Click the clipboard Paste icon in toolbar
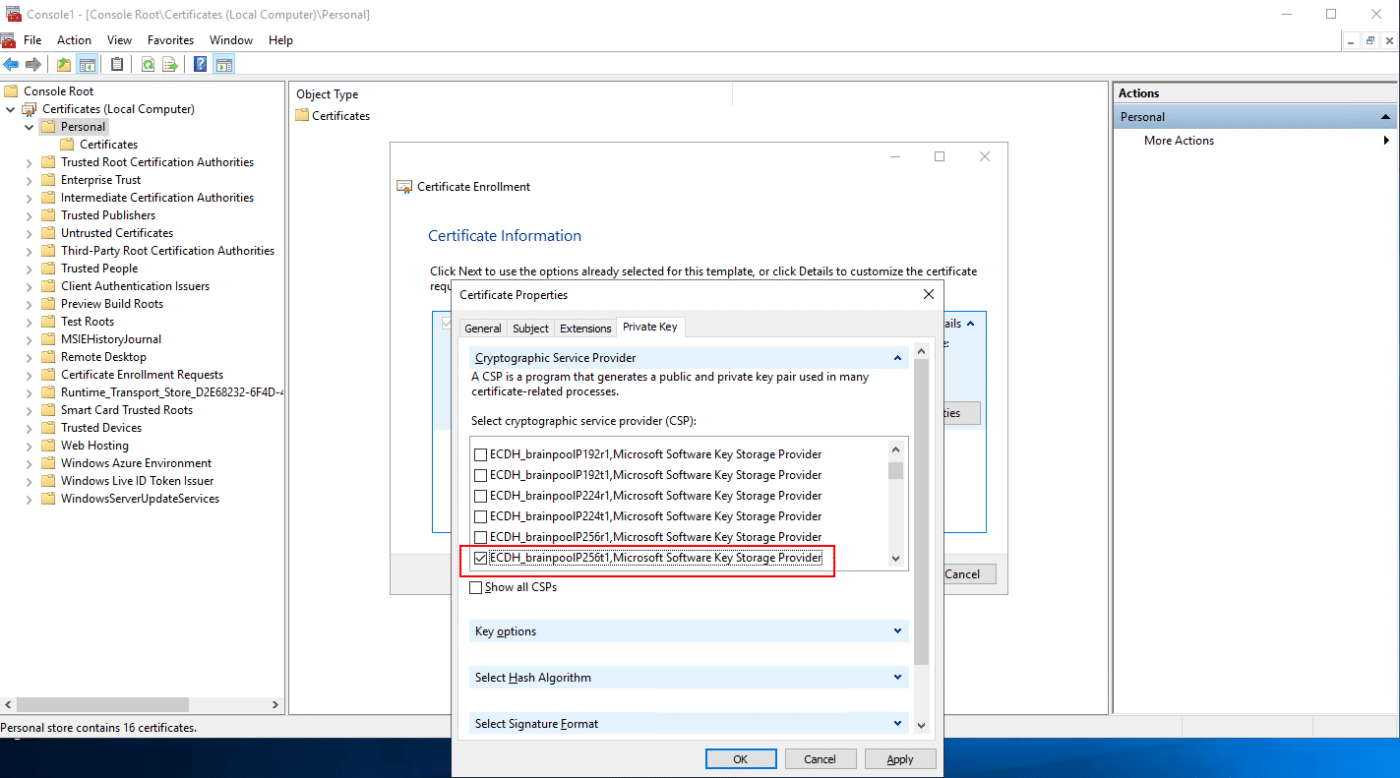 point(117,65)
